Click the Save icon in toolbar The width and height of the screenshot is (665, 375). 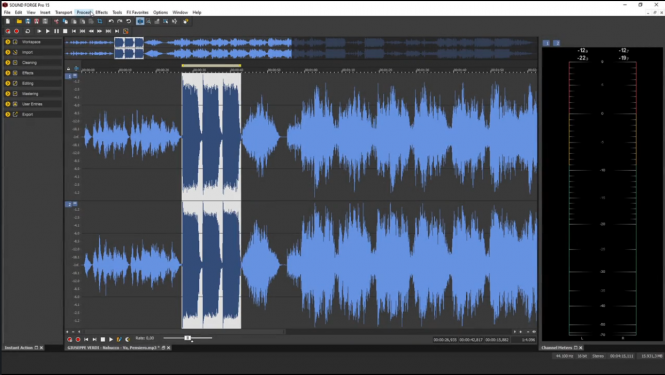(x=28, y=21)
